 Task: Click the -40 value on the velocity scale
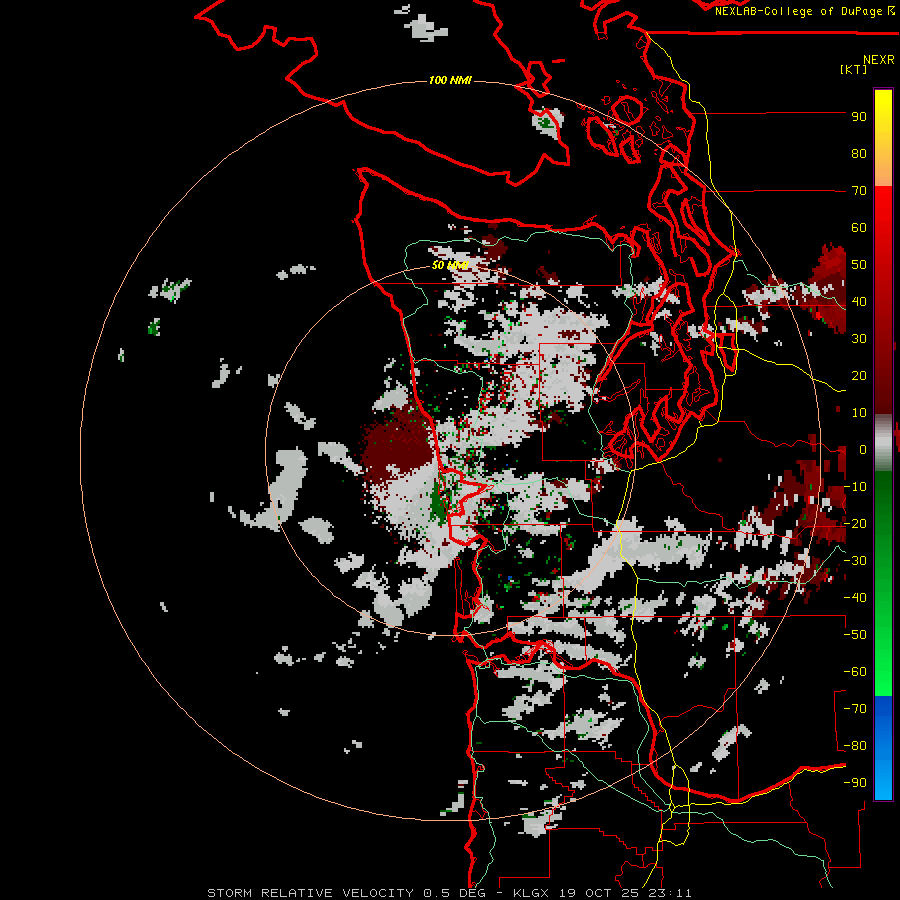[x=855, y=598]
